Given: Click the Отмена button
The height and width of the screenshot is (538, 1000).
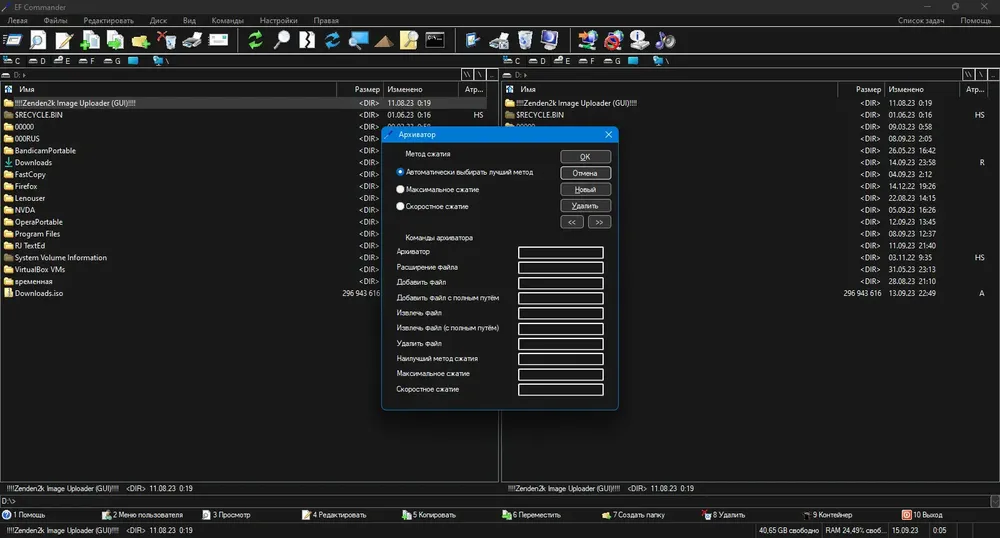Looking at the screenshot, I should tap(585, 173).
